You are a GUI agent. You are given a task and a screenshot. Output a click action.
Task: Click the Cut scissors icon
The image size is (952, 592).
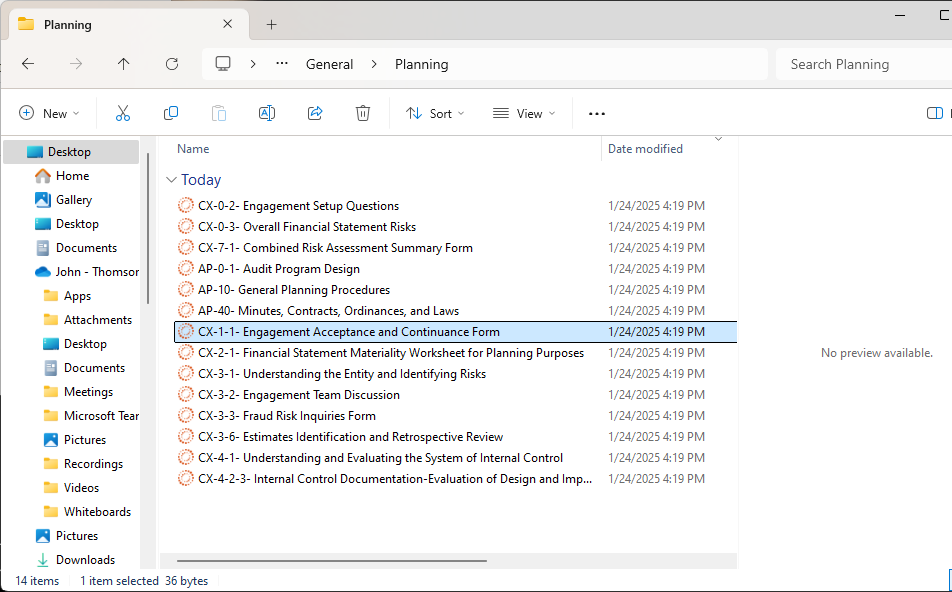pyautogui.click(x=123, y=114)
